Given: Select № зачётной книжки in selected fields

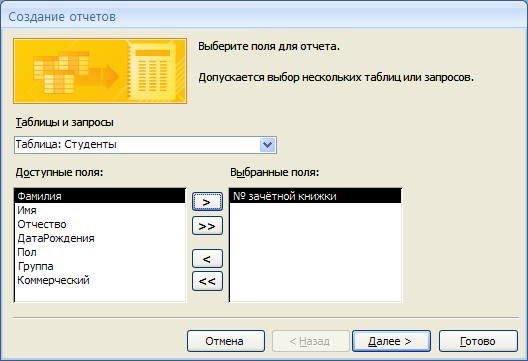Looking at the screenshot, I should 316,196.
